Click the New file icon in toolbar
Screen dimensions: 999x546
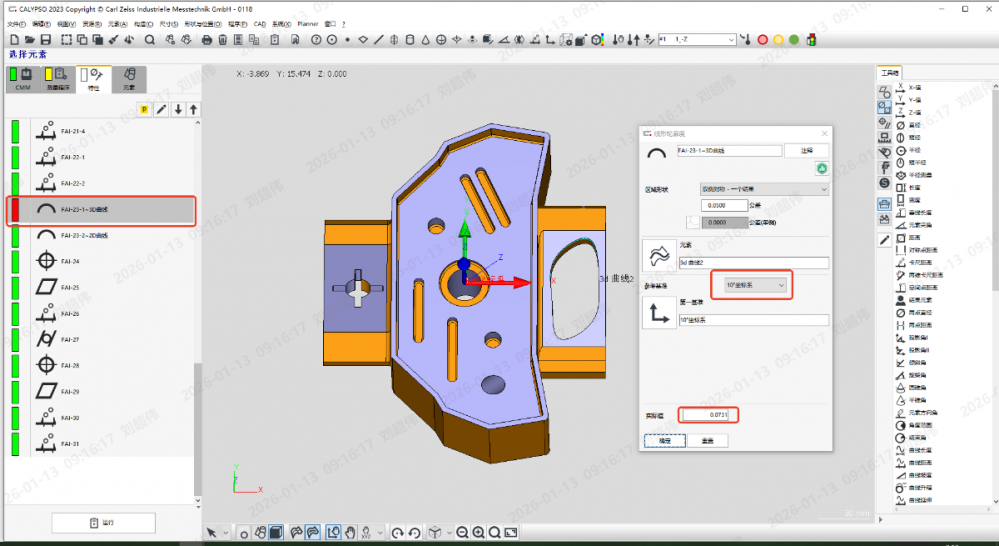[x=14, y=40]
